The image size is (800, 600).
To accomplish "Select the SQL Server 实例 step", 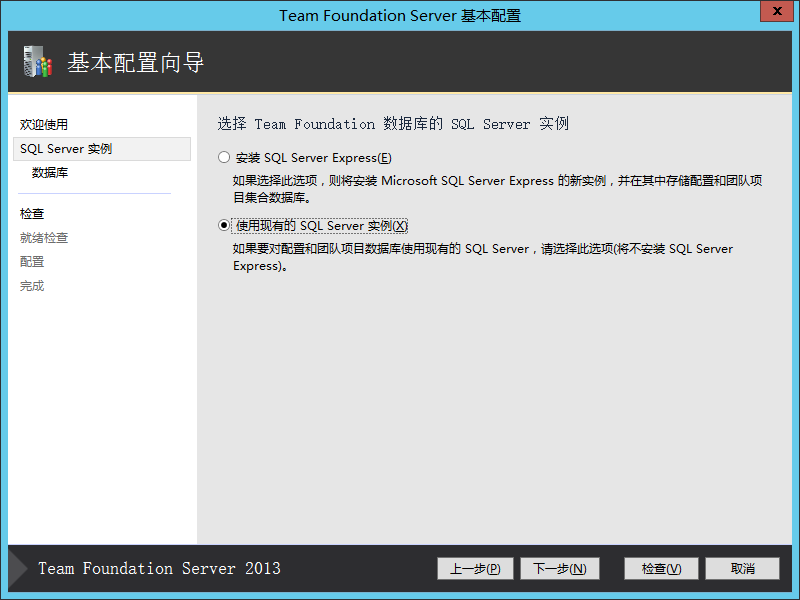I will coord(102,149).
